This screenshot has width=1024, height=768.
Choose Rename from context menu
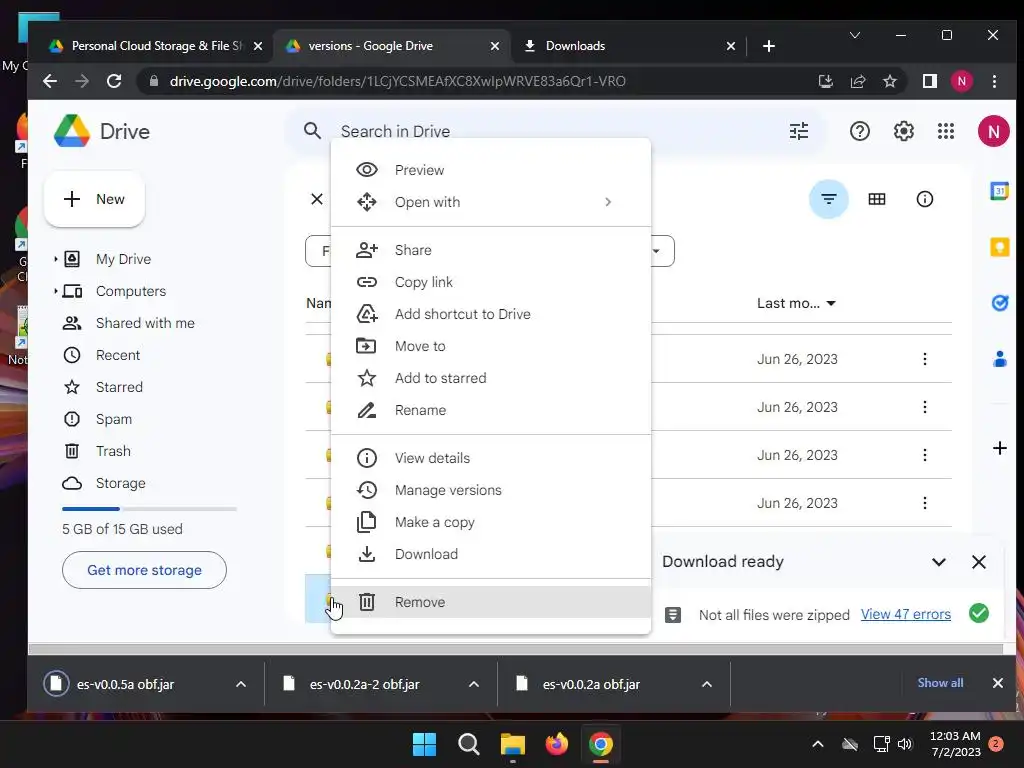point(490,410)
